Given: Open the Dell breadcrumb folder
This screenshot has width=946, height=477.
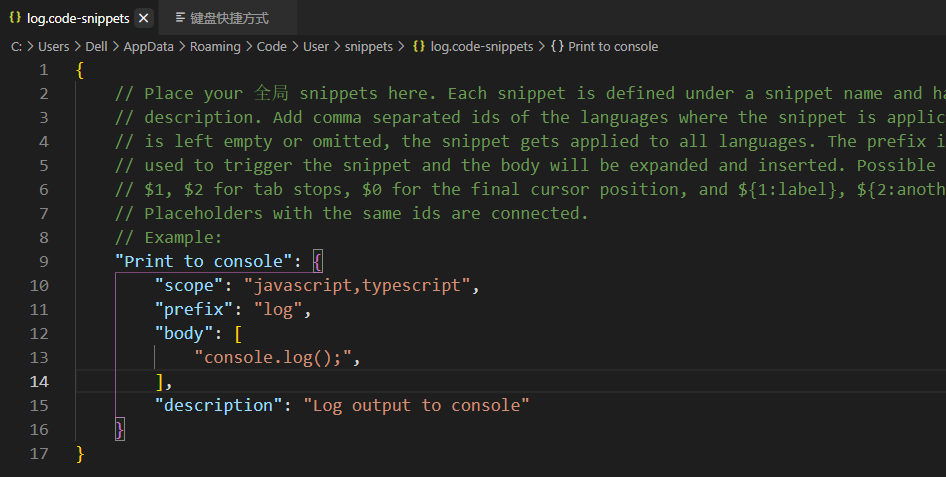Looking at the screenshot, I should tap(97, 46).
